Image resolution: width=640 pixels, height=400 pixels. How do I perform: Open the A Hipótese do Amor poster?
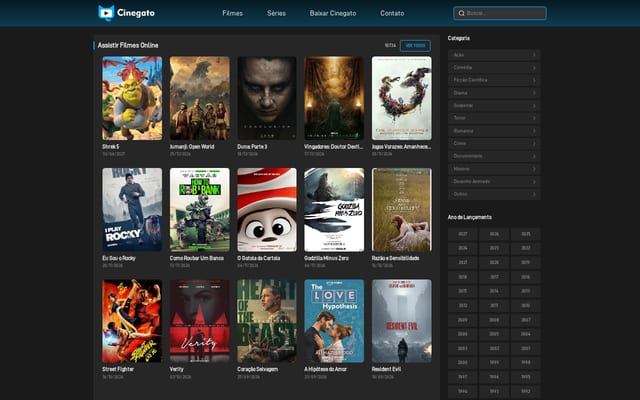point(334,321)
